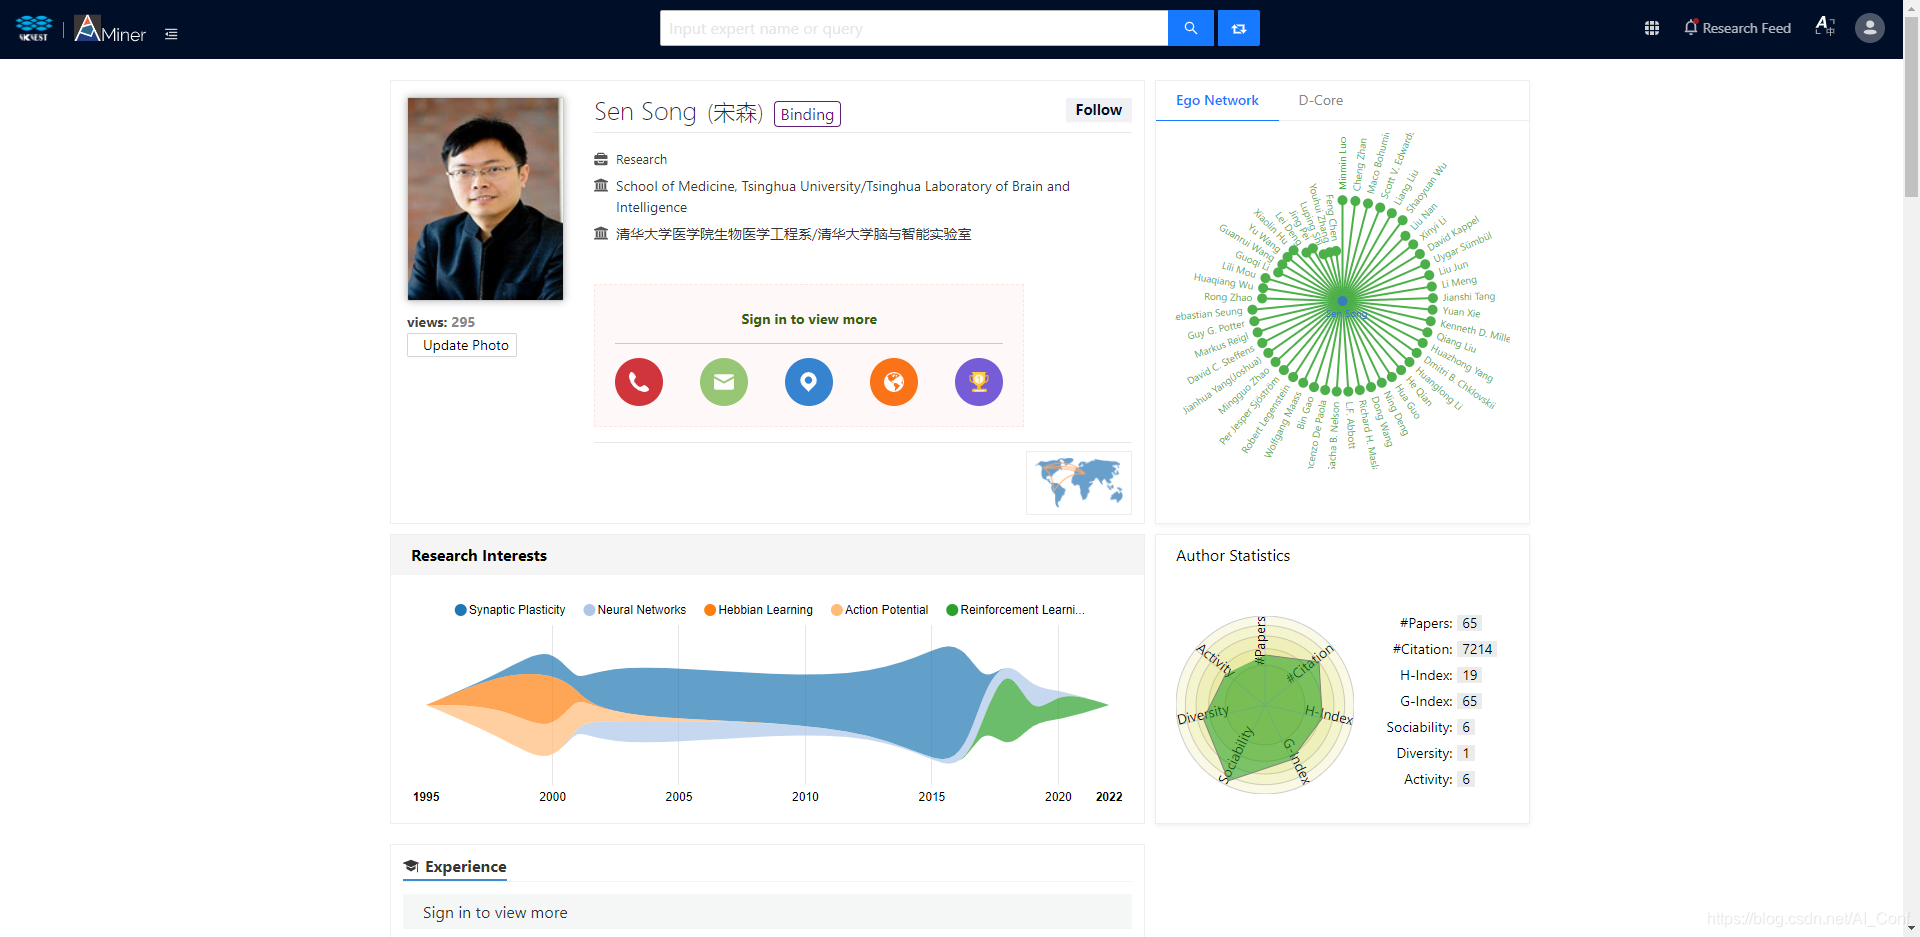Switch to the D-Core tab
This screenshot has height=937, width=1920.
(1320, 100)
